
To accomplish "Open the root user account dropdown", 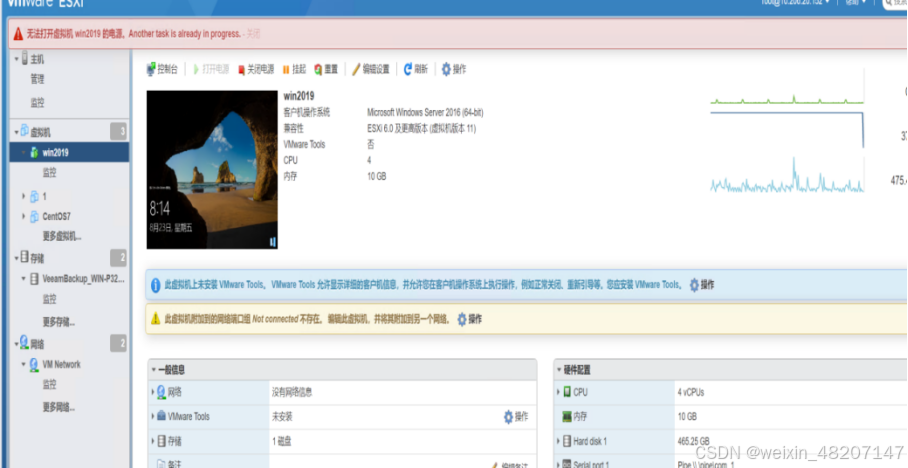I will pos(795,2).
